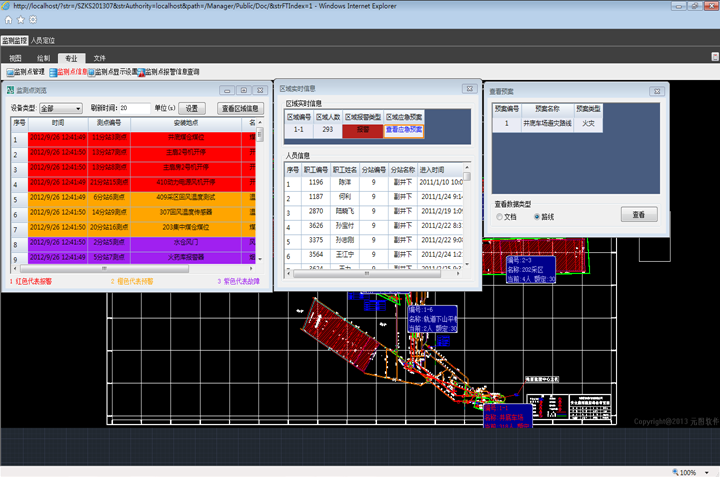720x477 pixels.
Task: Select the 路线 radio option
Action: 536,216
